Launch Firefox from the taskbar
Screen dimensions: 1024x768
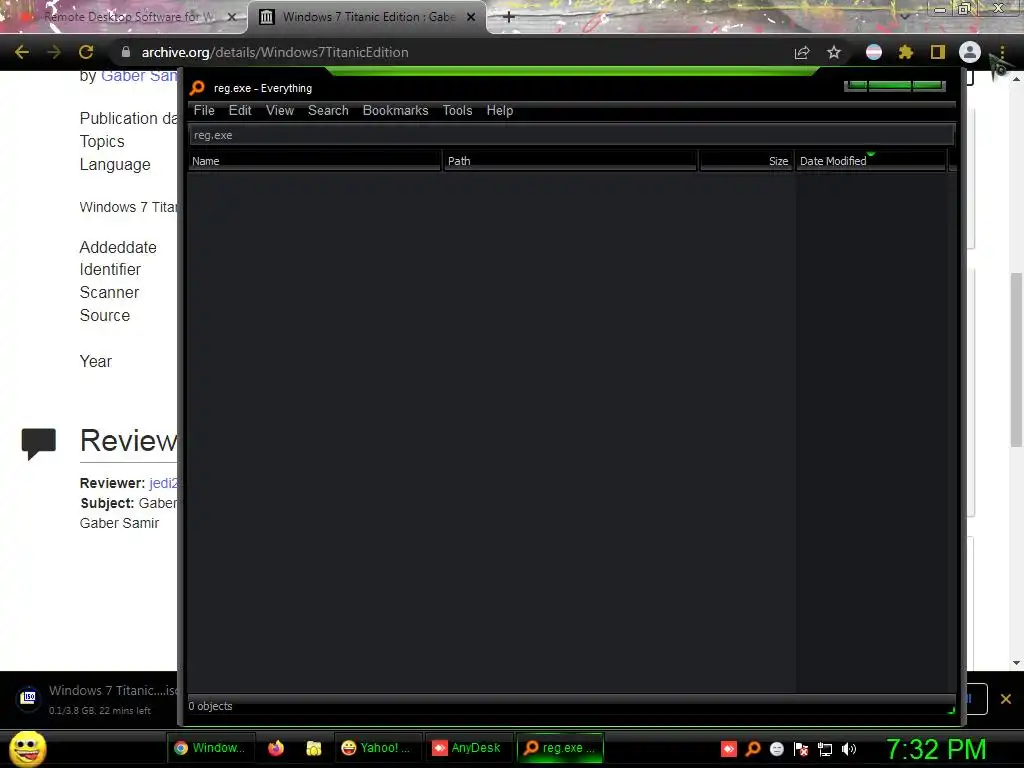tap(276, 748)
